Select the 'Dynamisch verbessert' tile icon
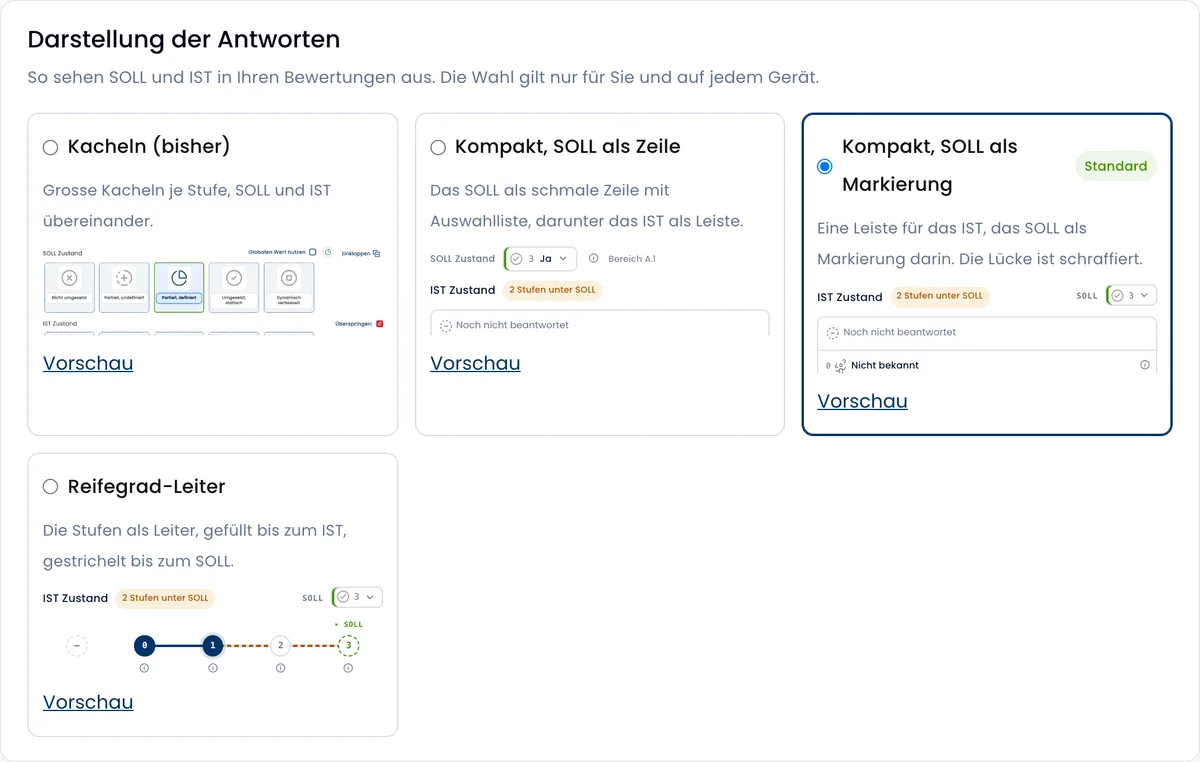Screen dimensions: 1200x762 click(x=289, y=278)
